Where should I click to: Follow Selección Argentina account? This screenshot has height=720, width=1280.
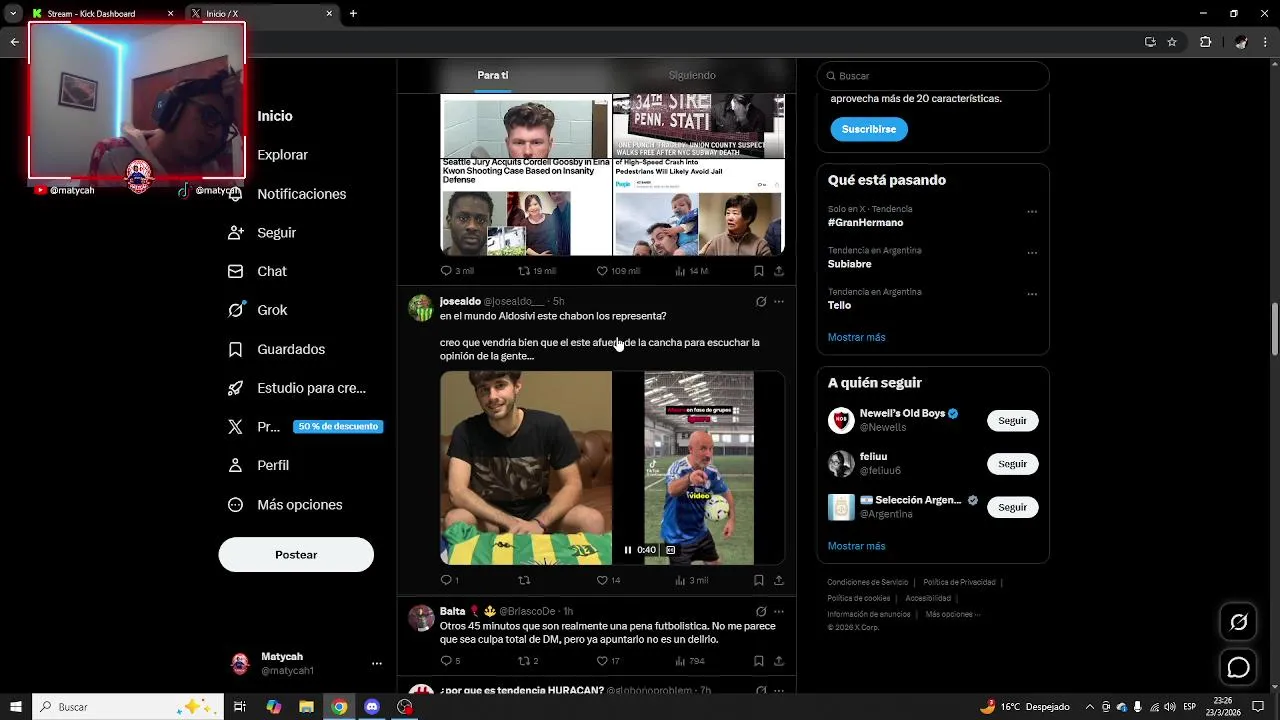click(1012, 507)
